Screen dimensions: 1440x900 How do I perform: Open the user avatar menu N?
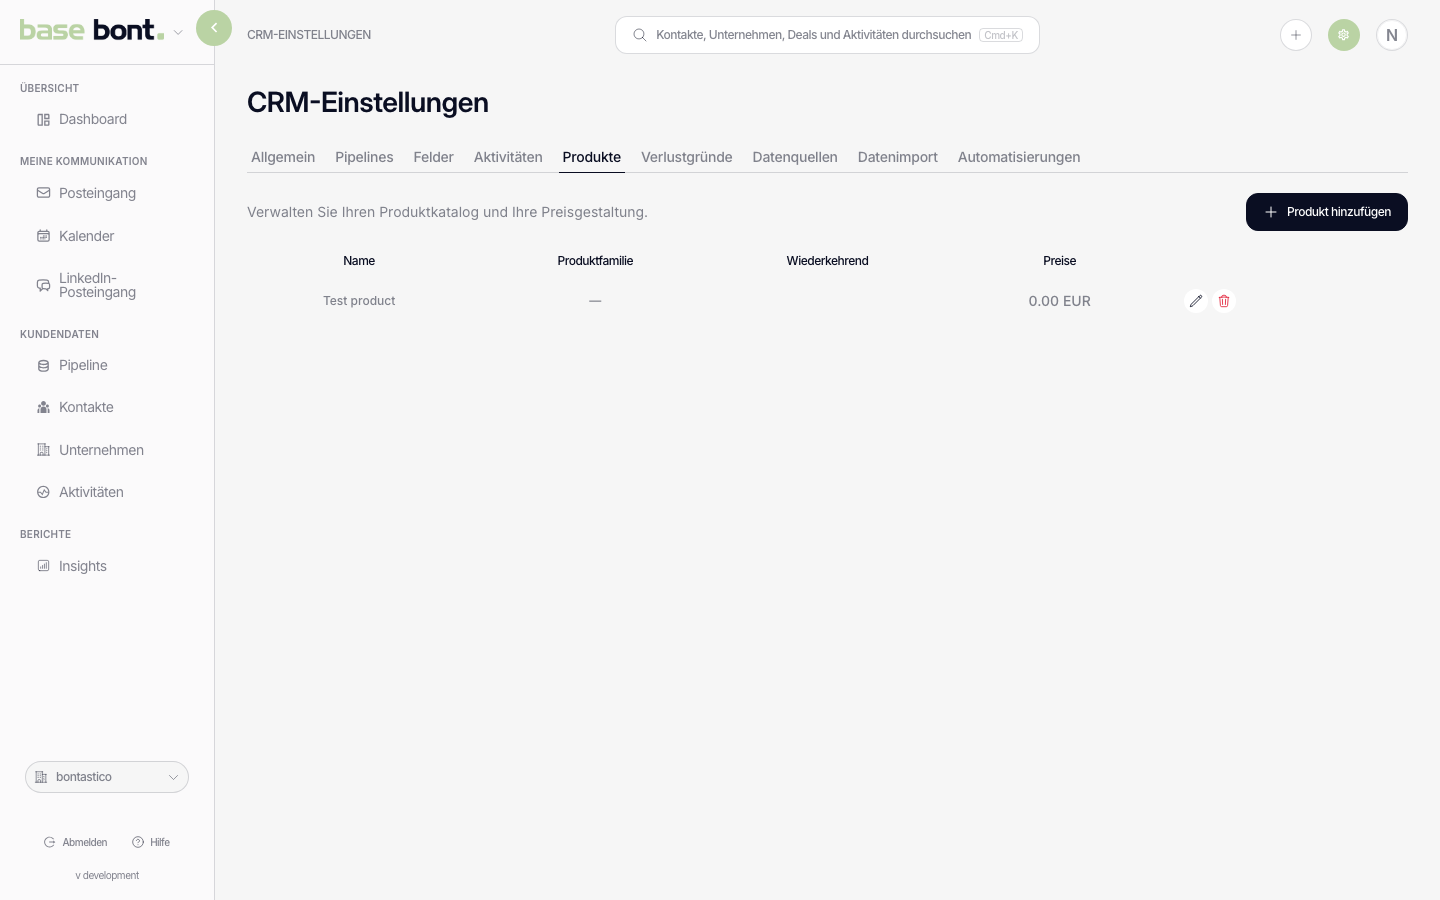pyautogui.click(x=1392, y=35)
